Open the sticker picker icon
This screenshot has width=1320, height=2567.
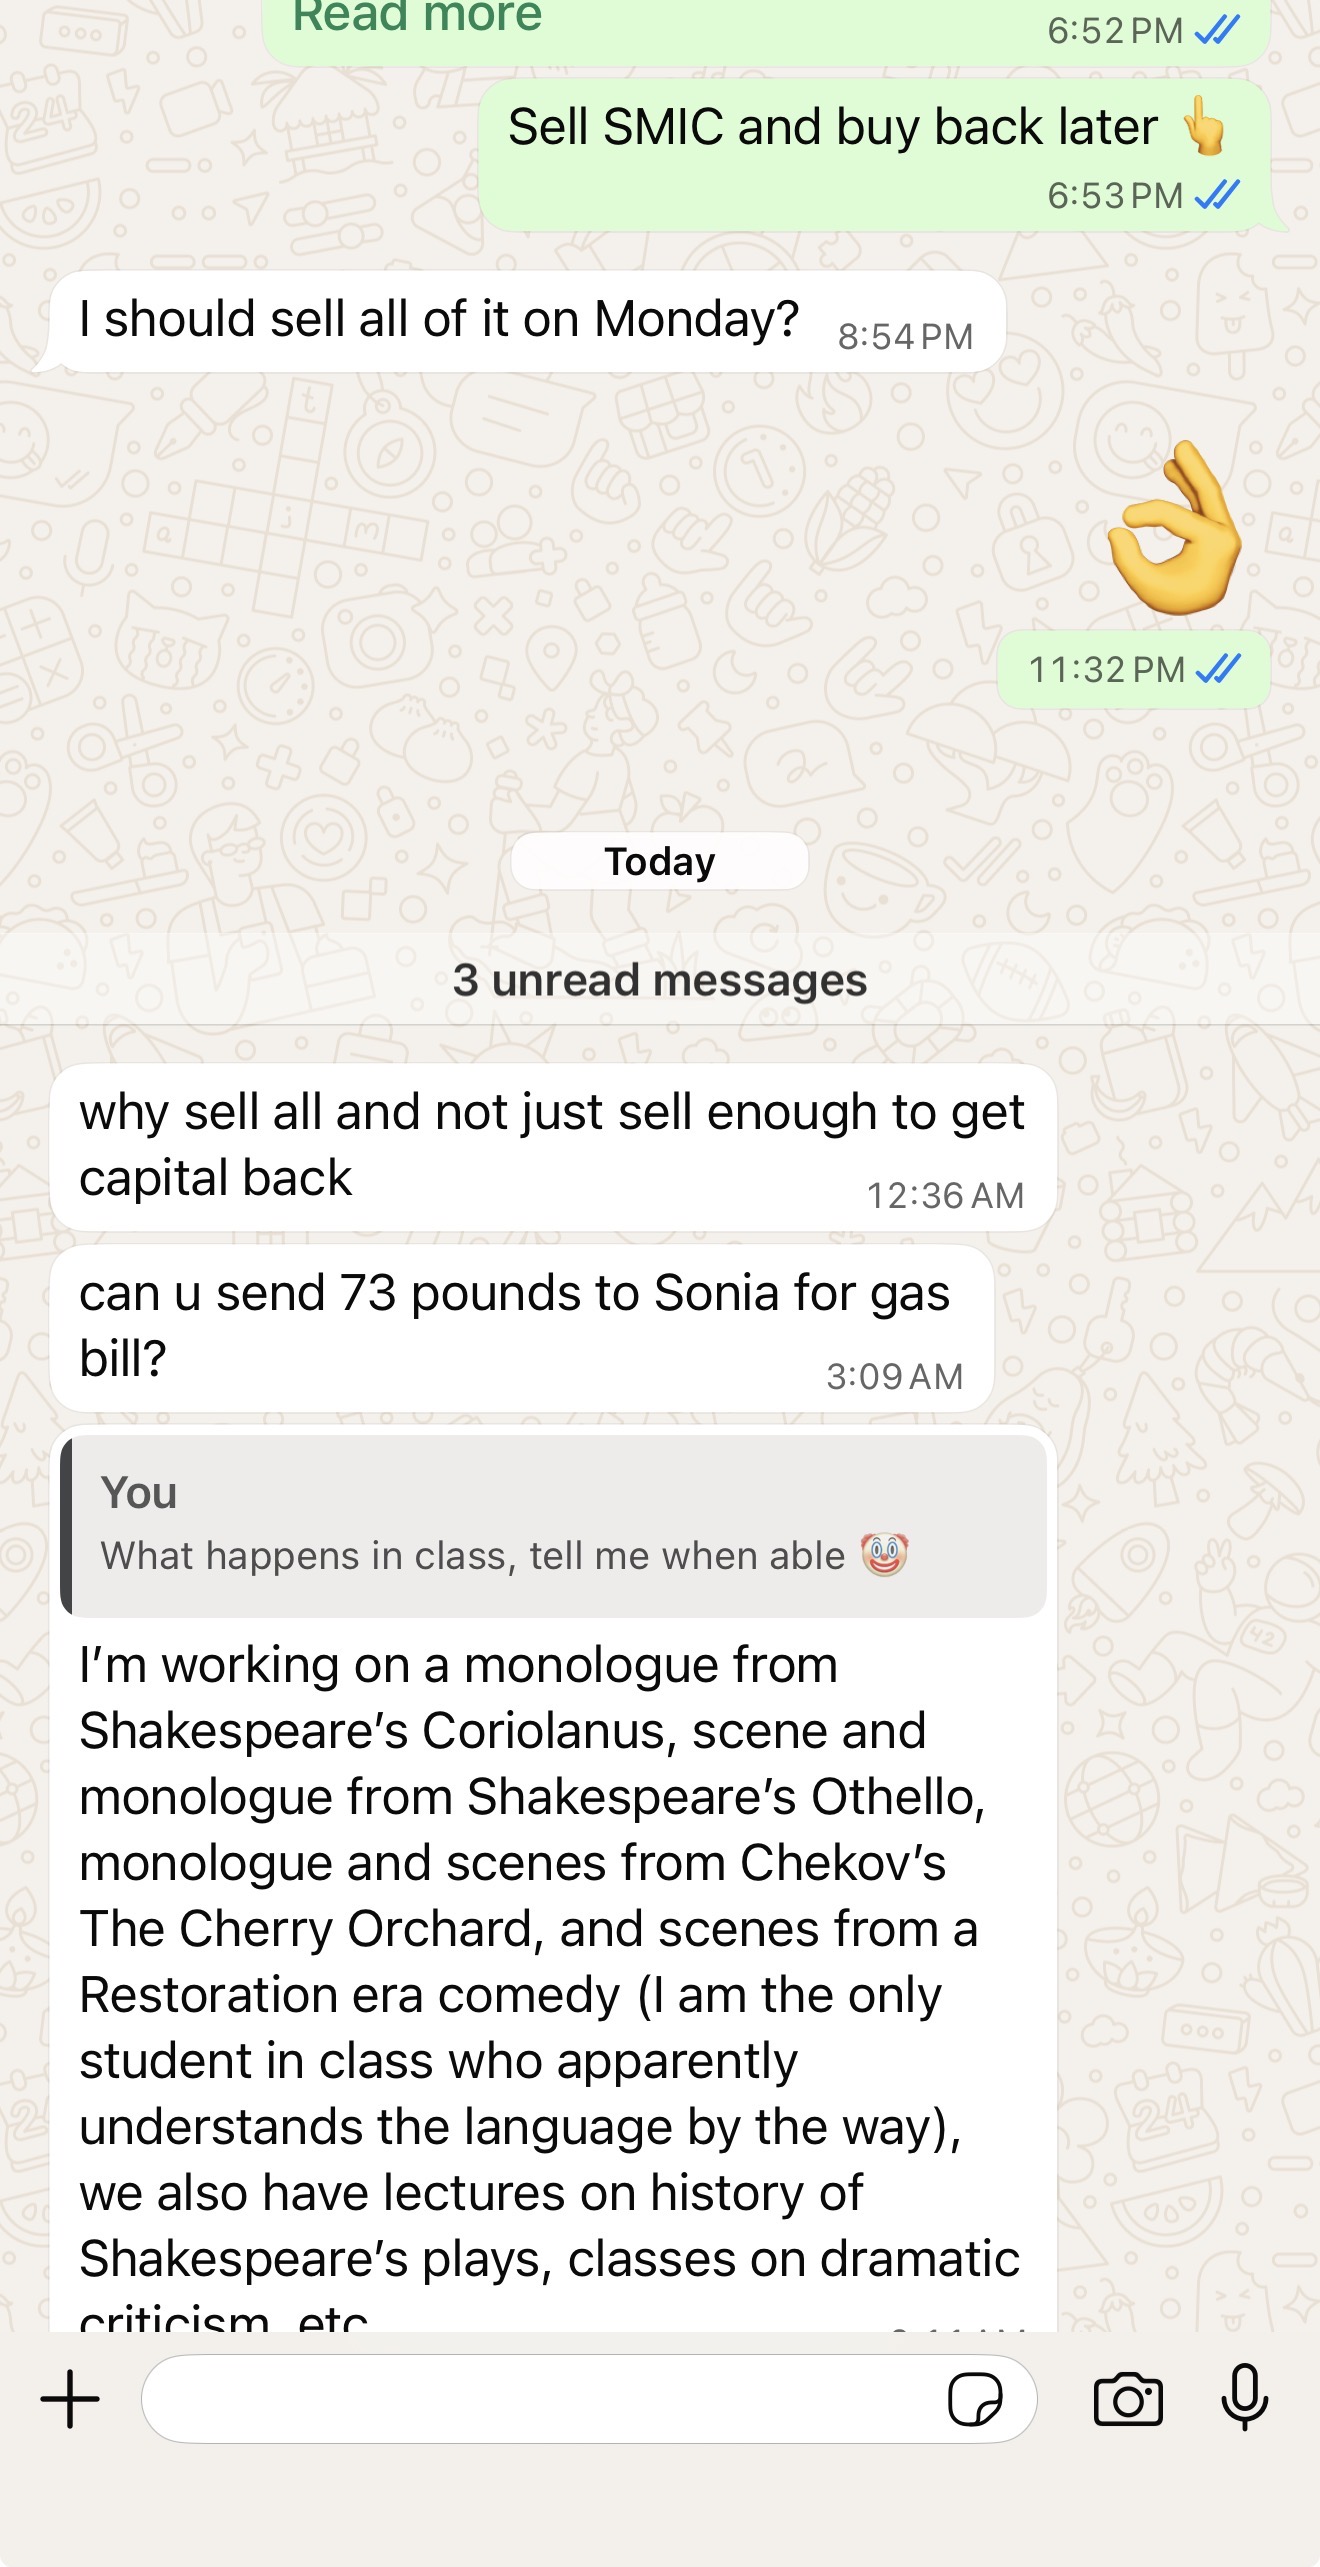click(975, 2399)
